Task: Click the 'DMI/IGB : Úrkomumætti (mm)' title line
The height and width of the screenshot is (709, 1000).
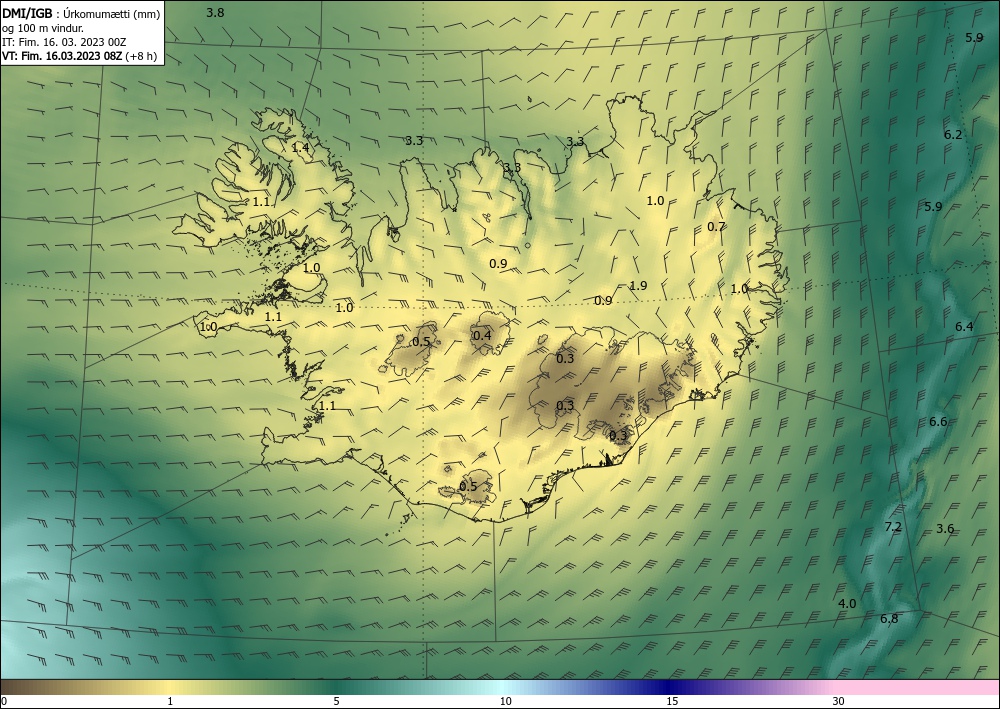Action: 81,13
